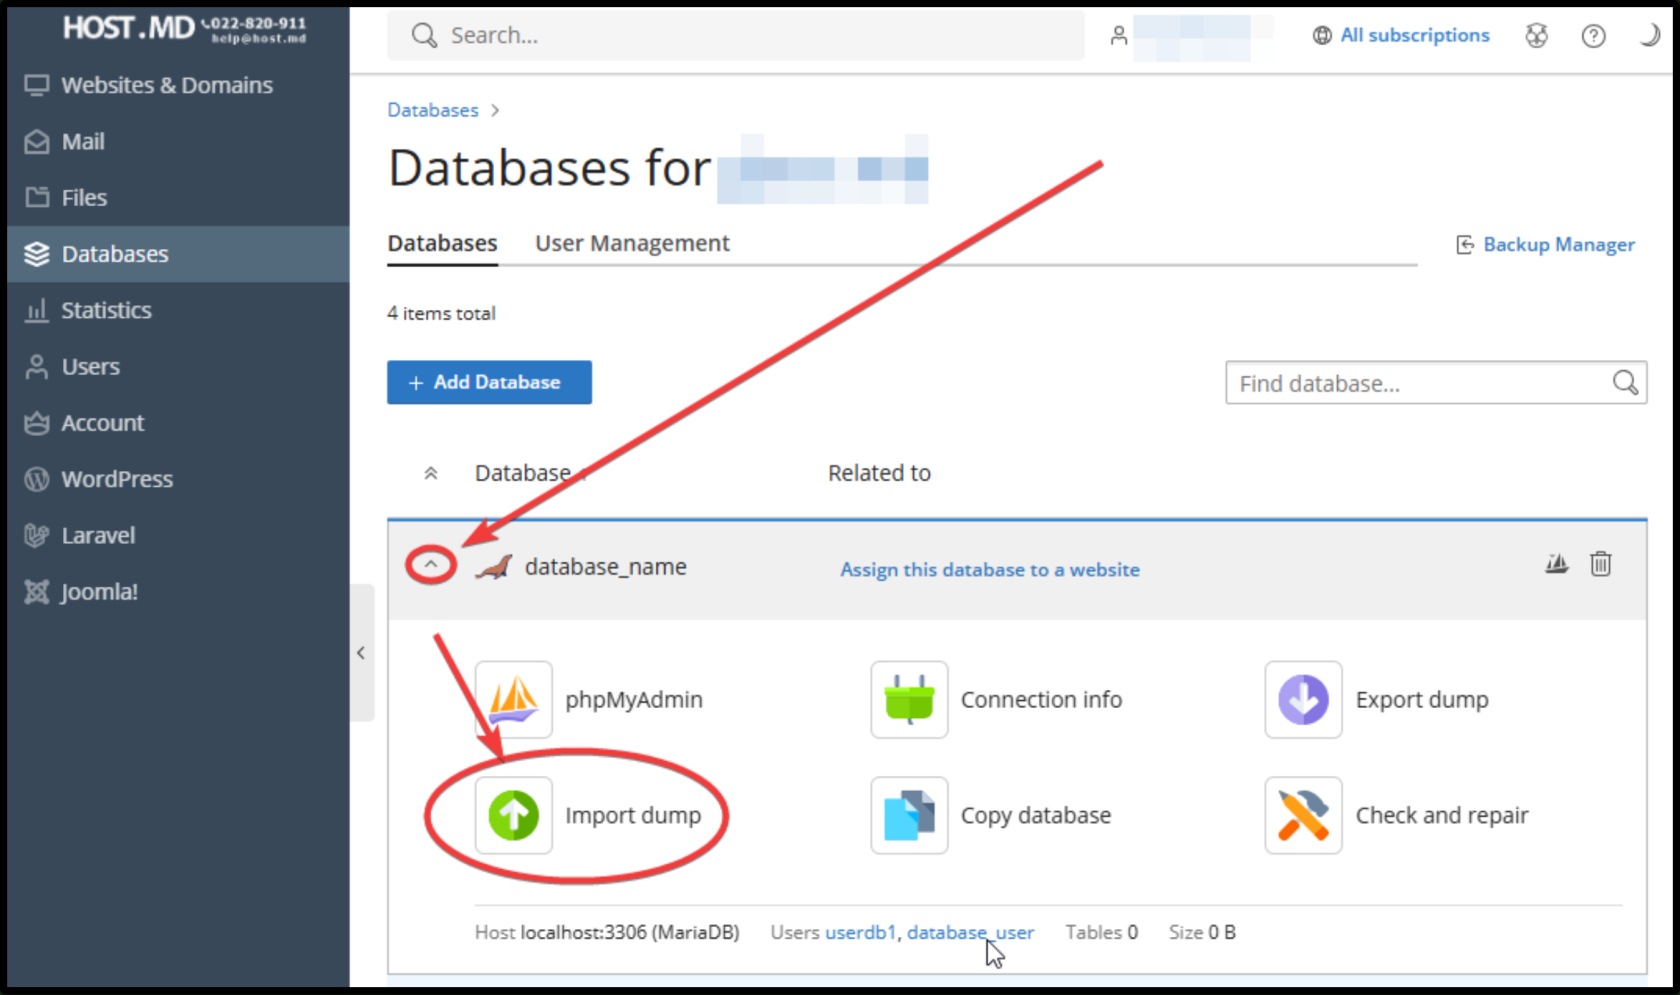Open the help question mark icon
The height and width of the screenshot is (995, 1680).
pos(1593,36)
